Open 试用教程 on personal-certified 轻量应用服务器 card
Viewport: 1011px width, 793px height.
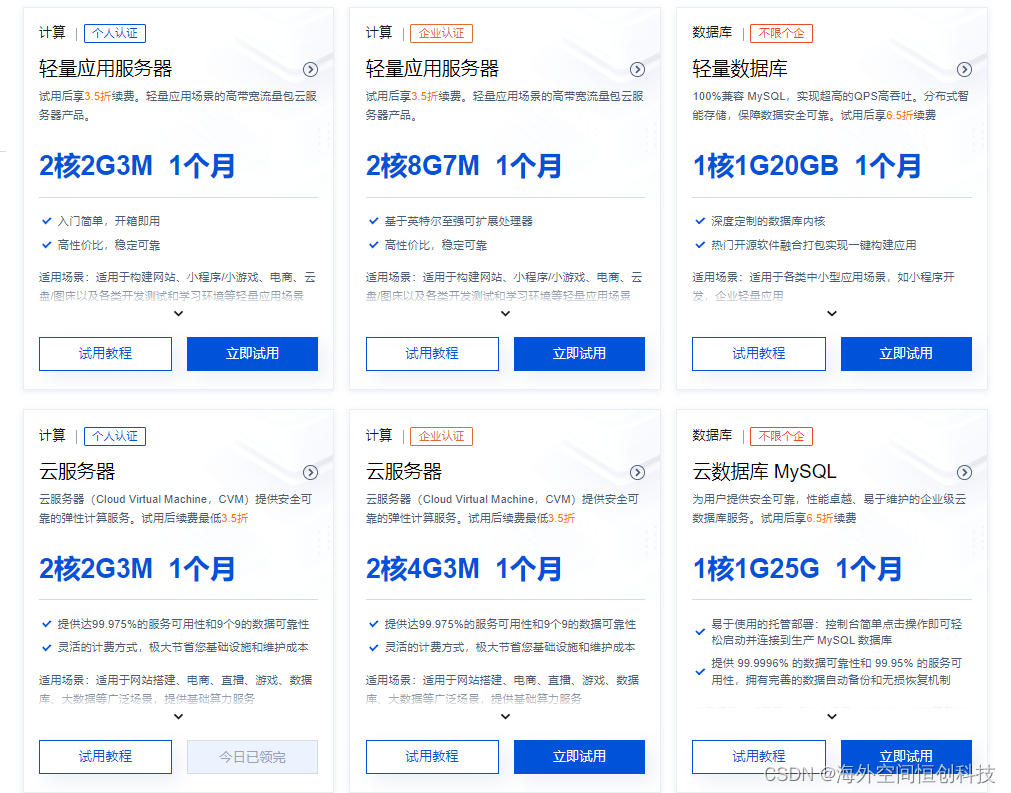pyautogui.click(x=105, y=353)
